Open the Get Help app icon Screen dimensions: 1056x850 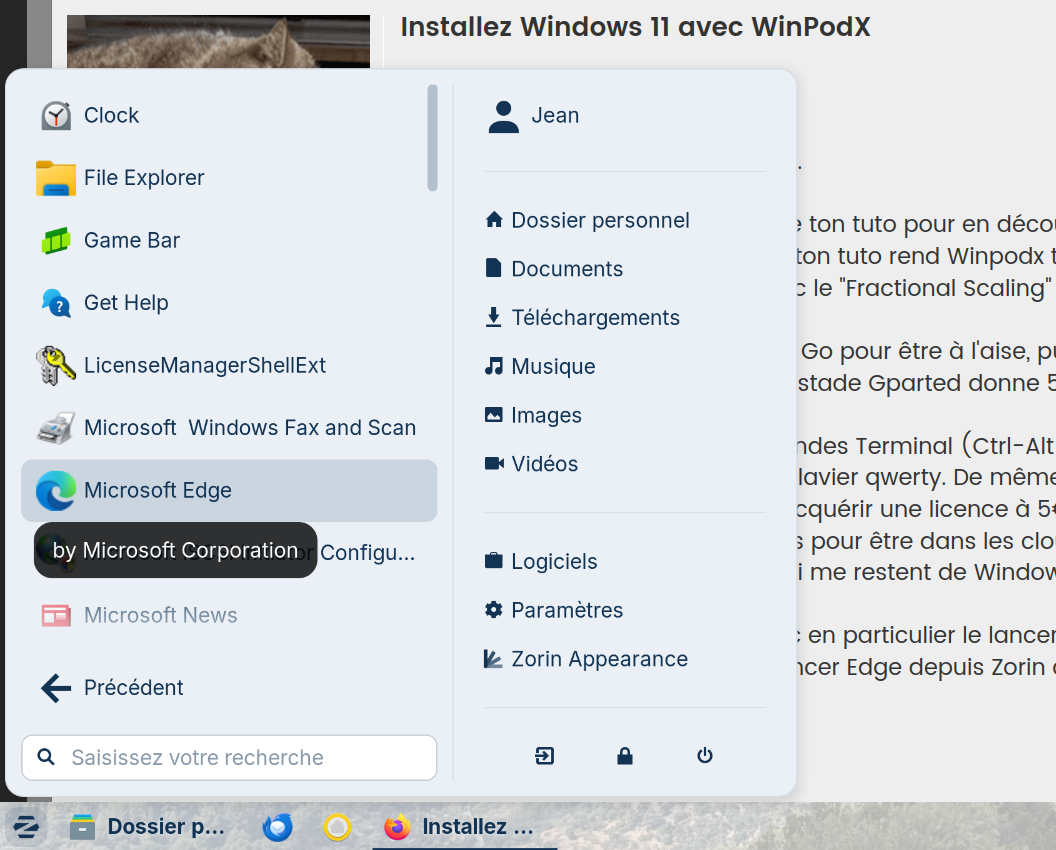pyautogui.click(x=56, y=303)
